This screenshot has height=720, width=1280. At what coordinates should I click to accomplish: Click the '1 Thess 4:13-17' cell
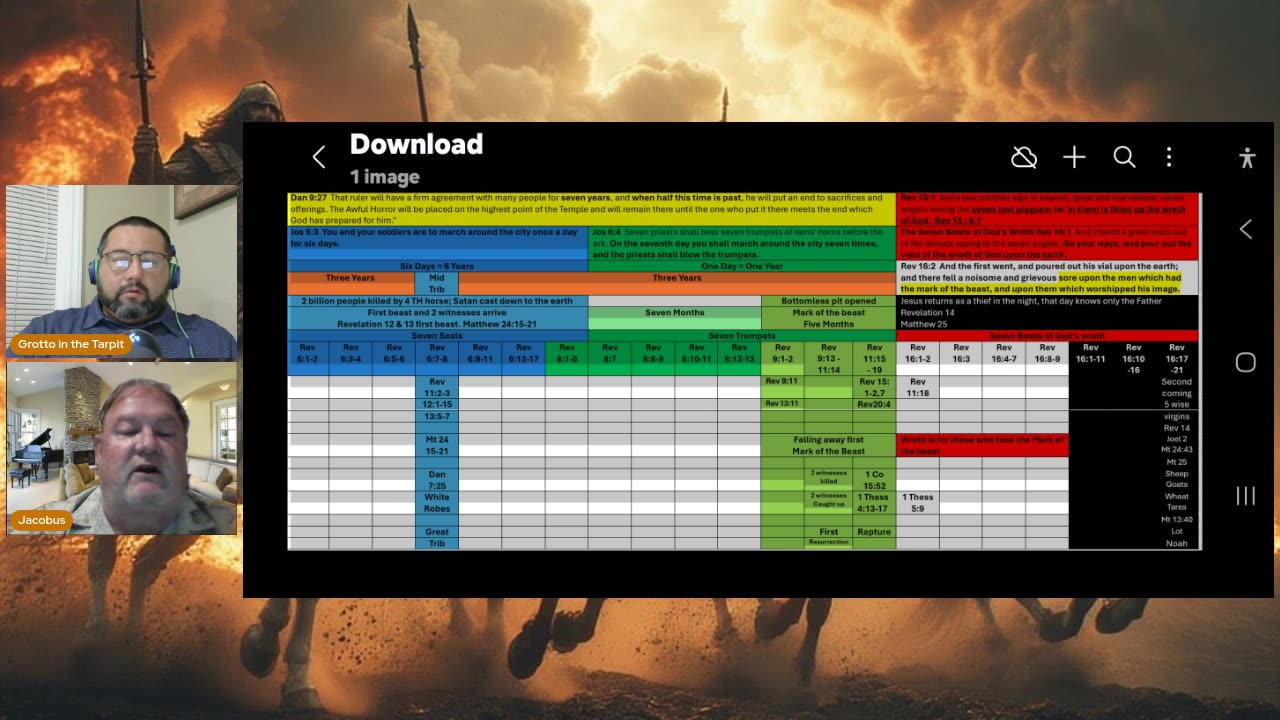873,503
